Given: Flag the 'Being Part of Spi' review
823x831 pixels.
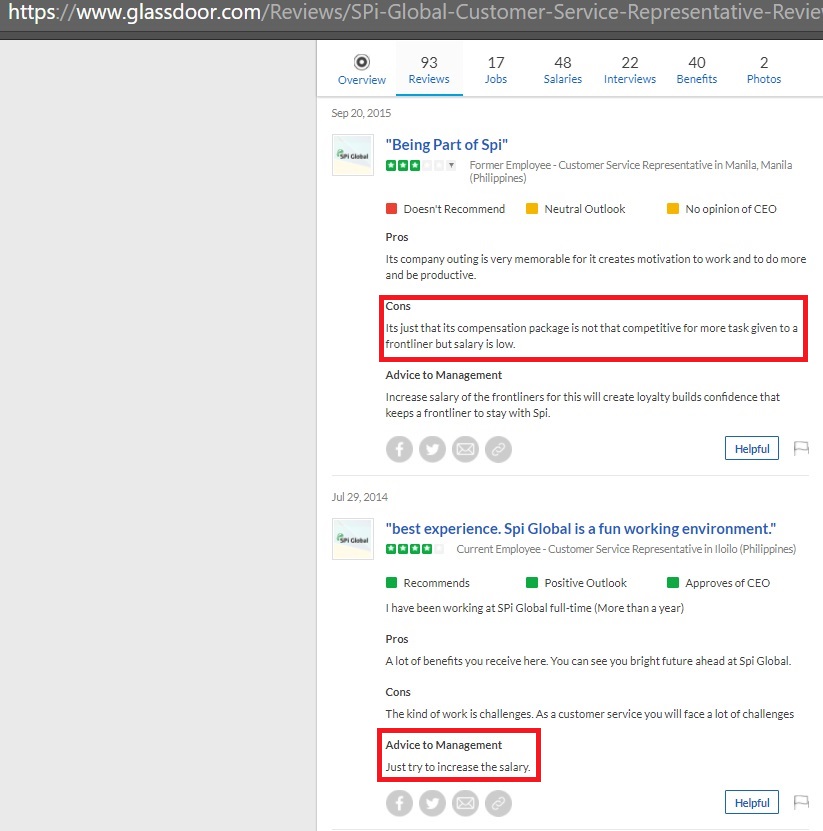Looking at the screenshot, I should pyautogui.click(x=801, y=448).
